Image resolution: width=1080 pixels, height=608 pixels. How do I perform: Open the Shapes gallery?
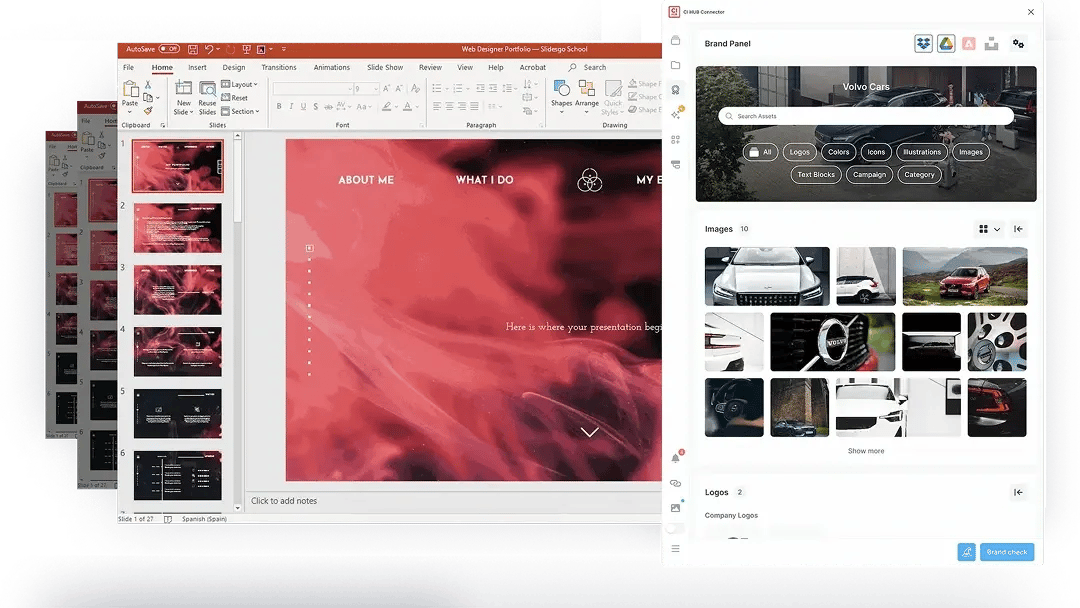(x=561, y=96)
